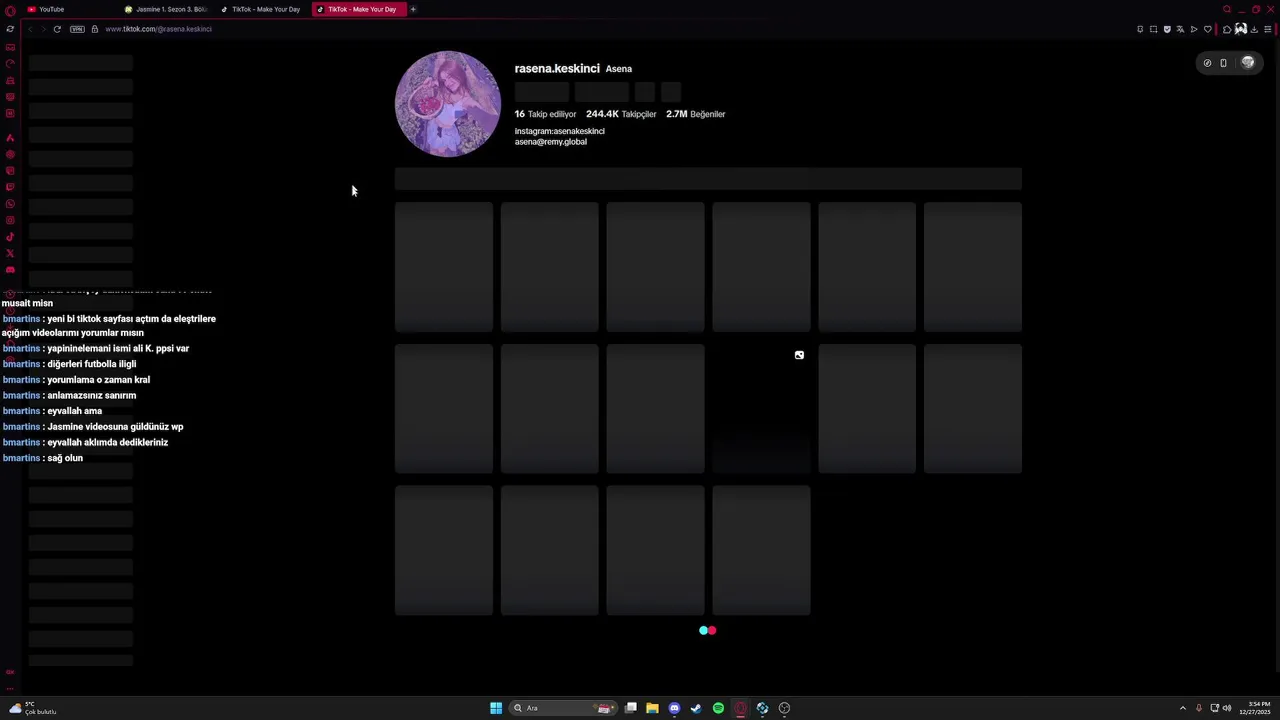The image size is (1280, 720).
Task: Open the round avatar in floating pill
Action: pyautogui.click(x=1247, y=63)
